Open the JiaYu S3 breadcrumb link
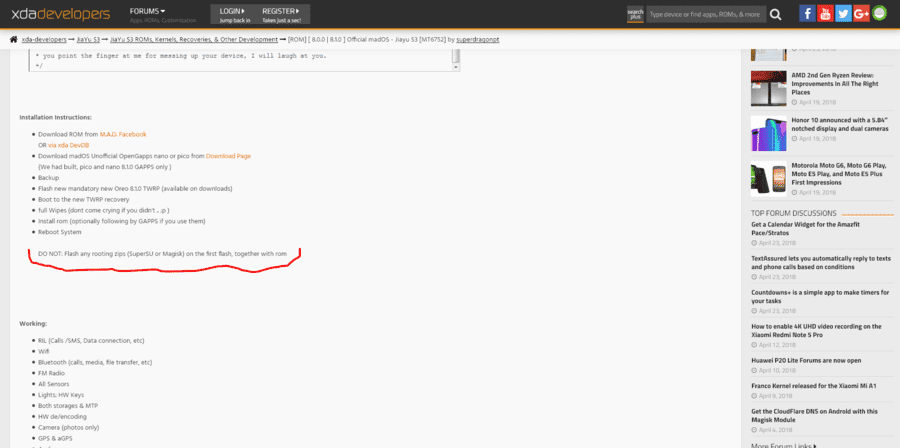Image resolution: width=900 pixels, height=448 pixels. coord(88,40)
